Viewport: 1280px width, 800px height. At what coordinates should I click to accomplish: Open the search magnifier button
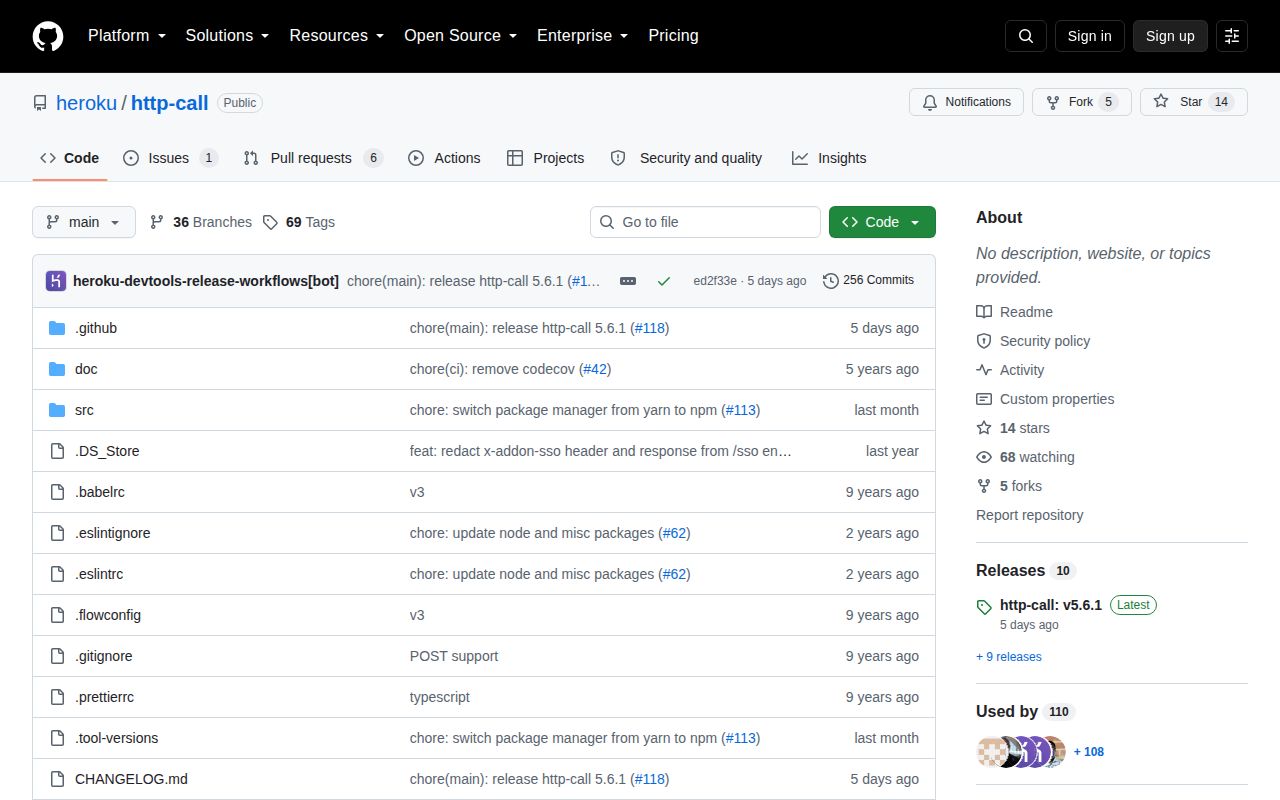click(1026, 36)
